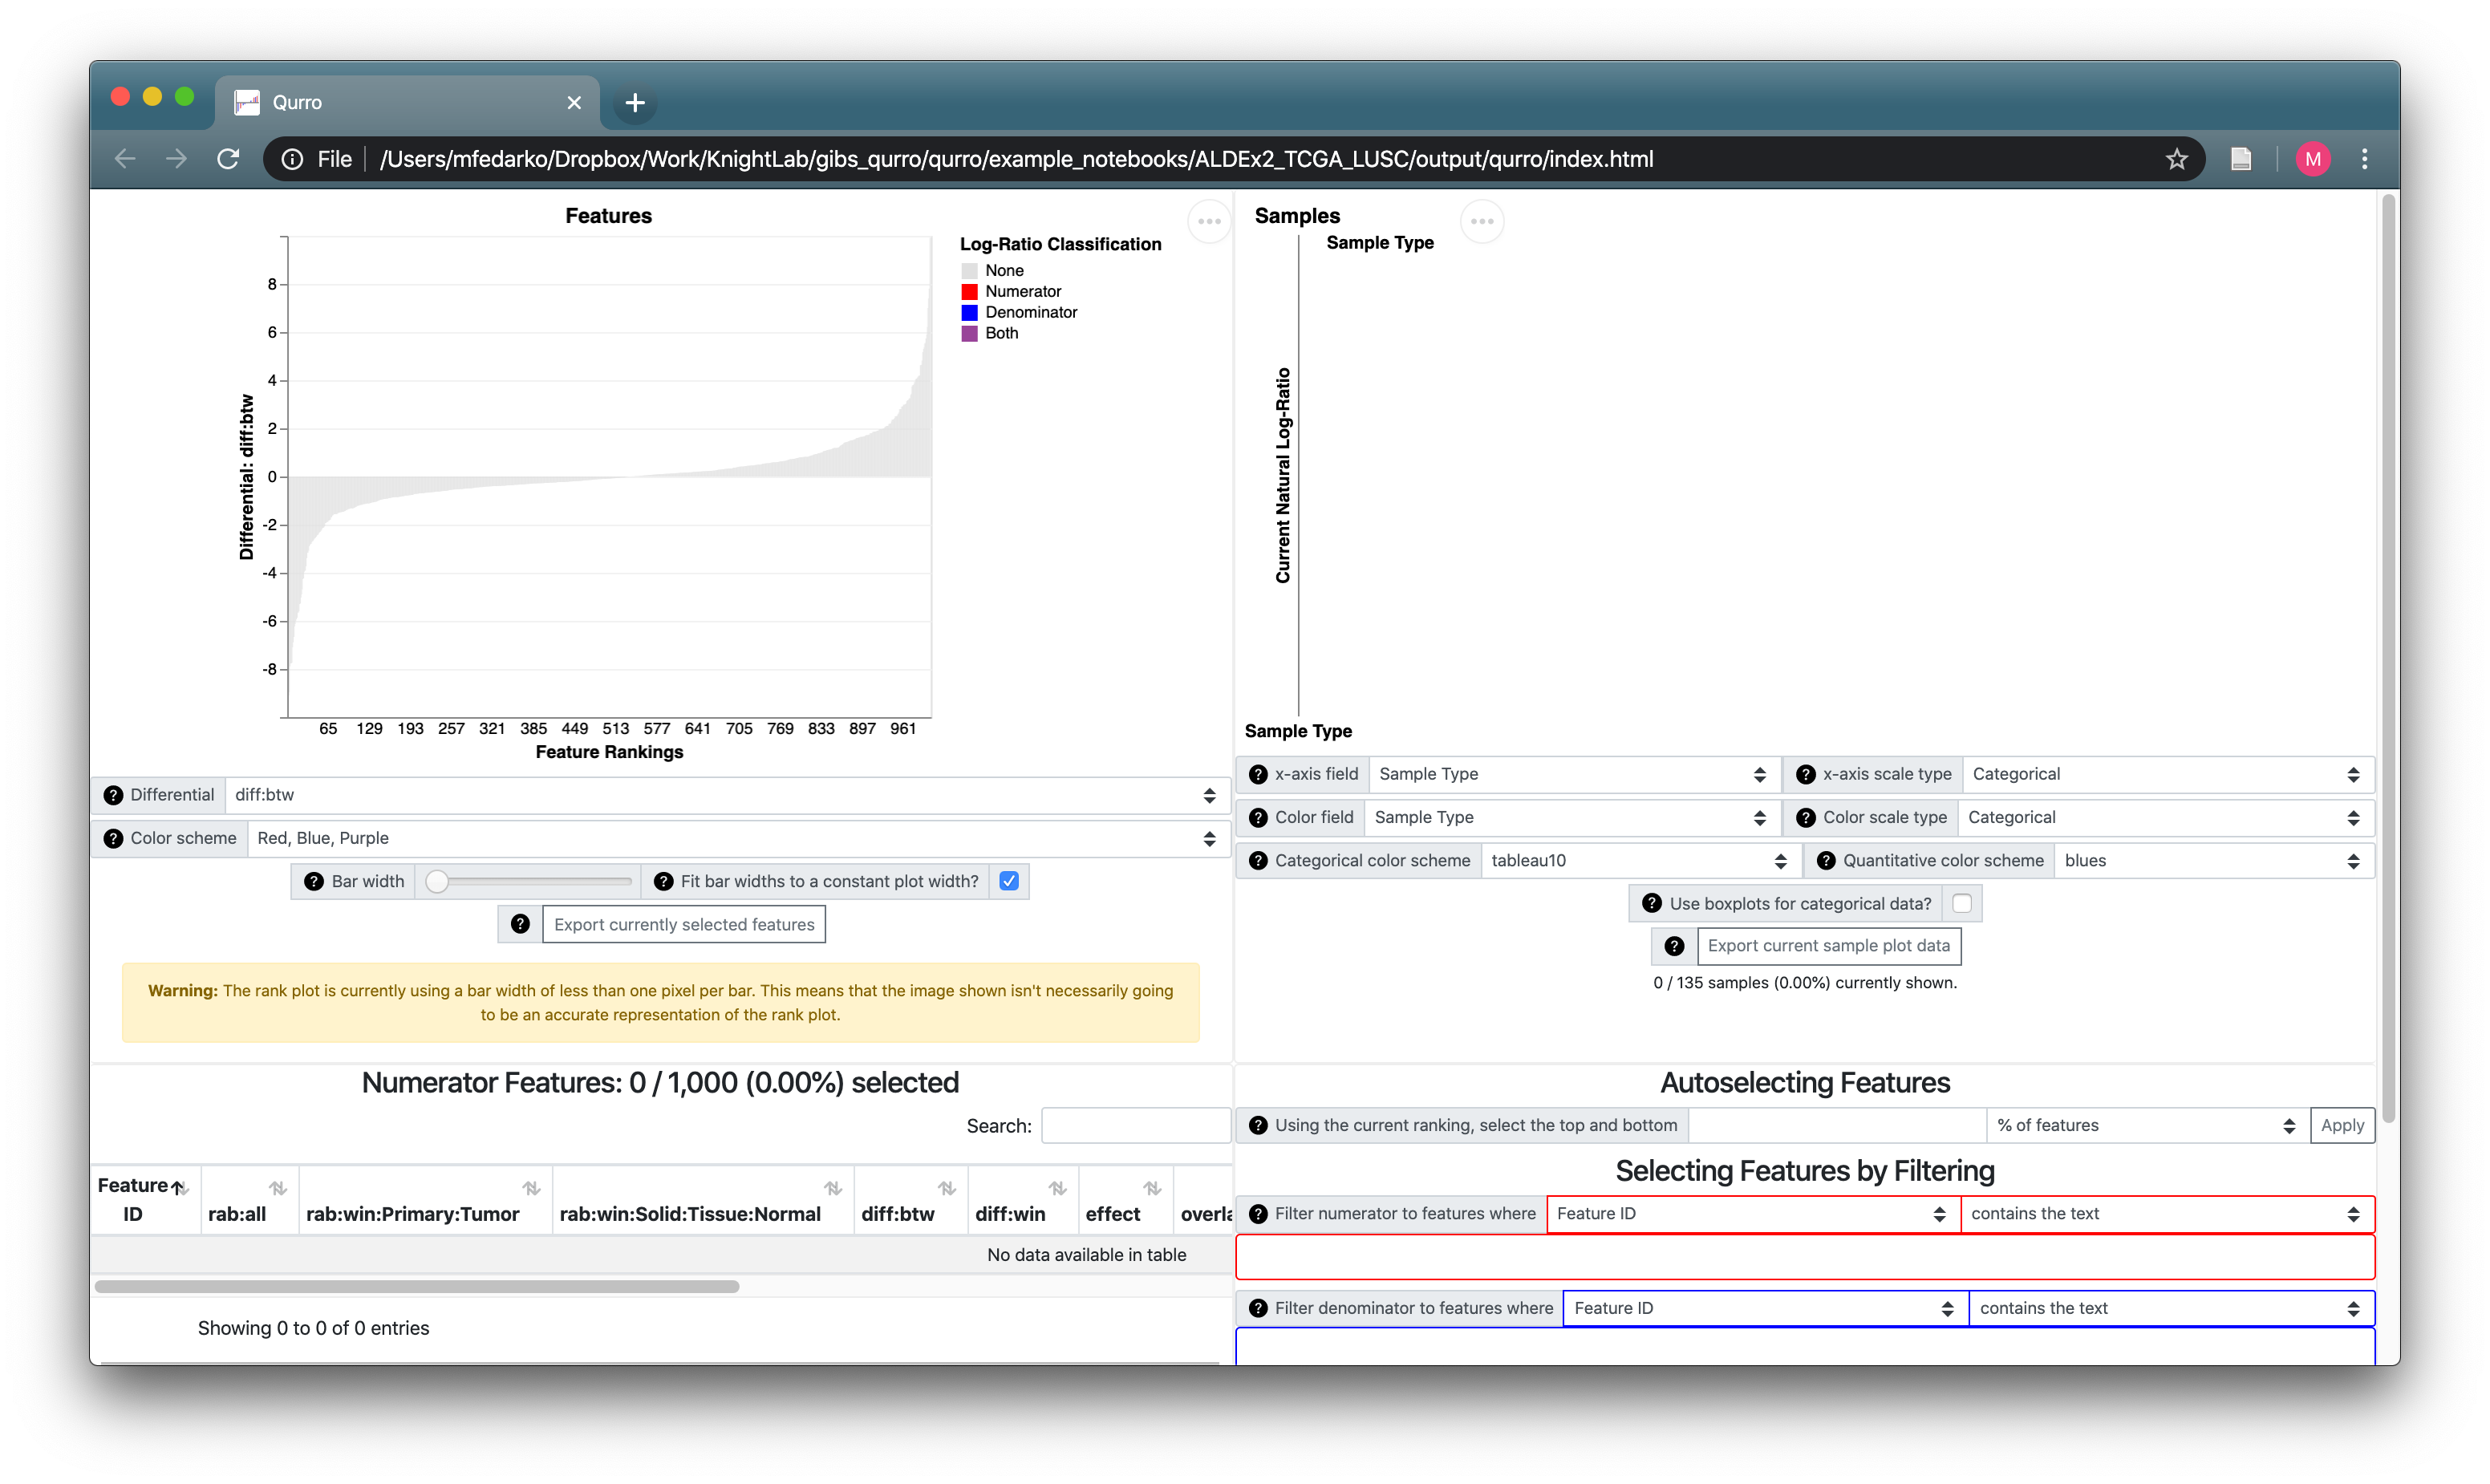Image resolution: width=2490 pixels, height=1484 pixels.
Task: Open a new browser tab with plus
Action: tap(635, 103)
